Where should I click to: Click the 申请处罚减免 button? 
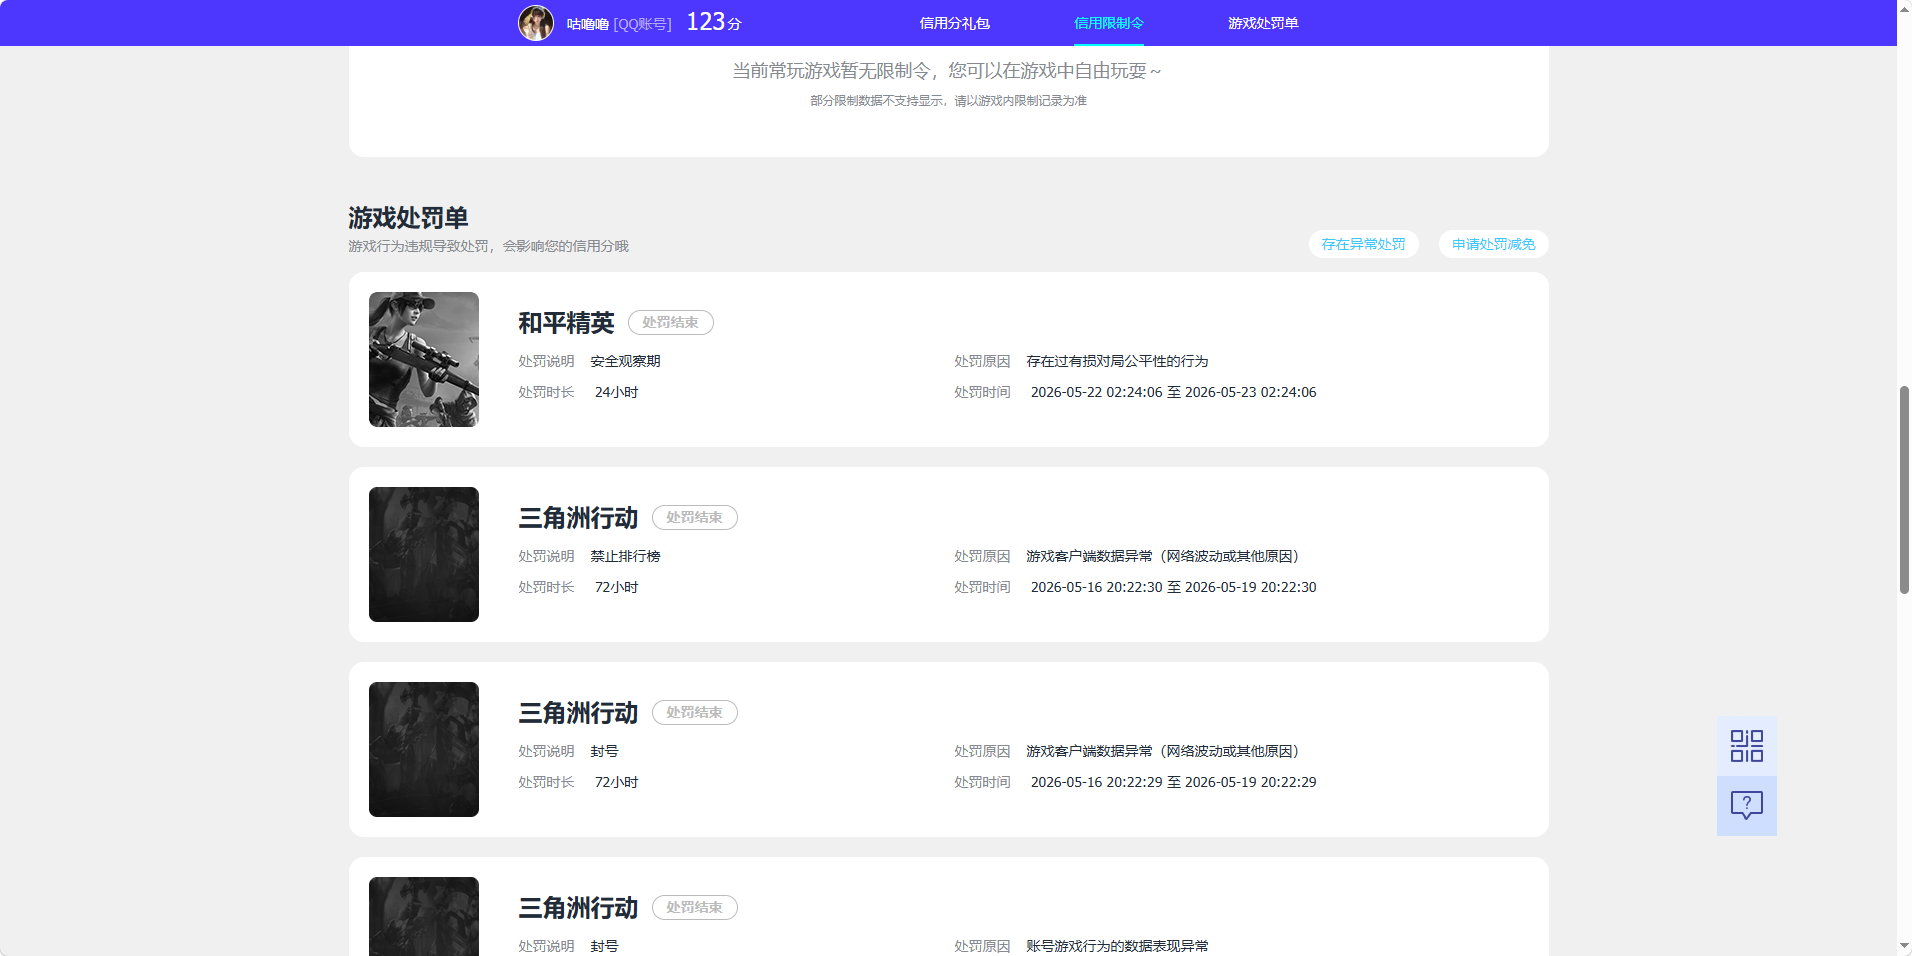1493,244
